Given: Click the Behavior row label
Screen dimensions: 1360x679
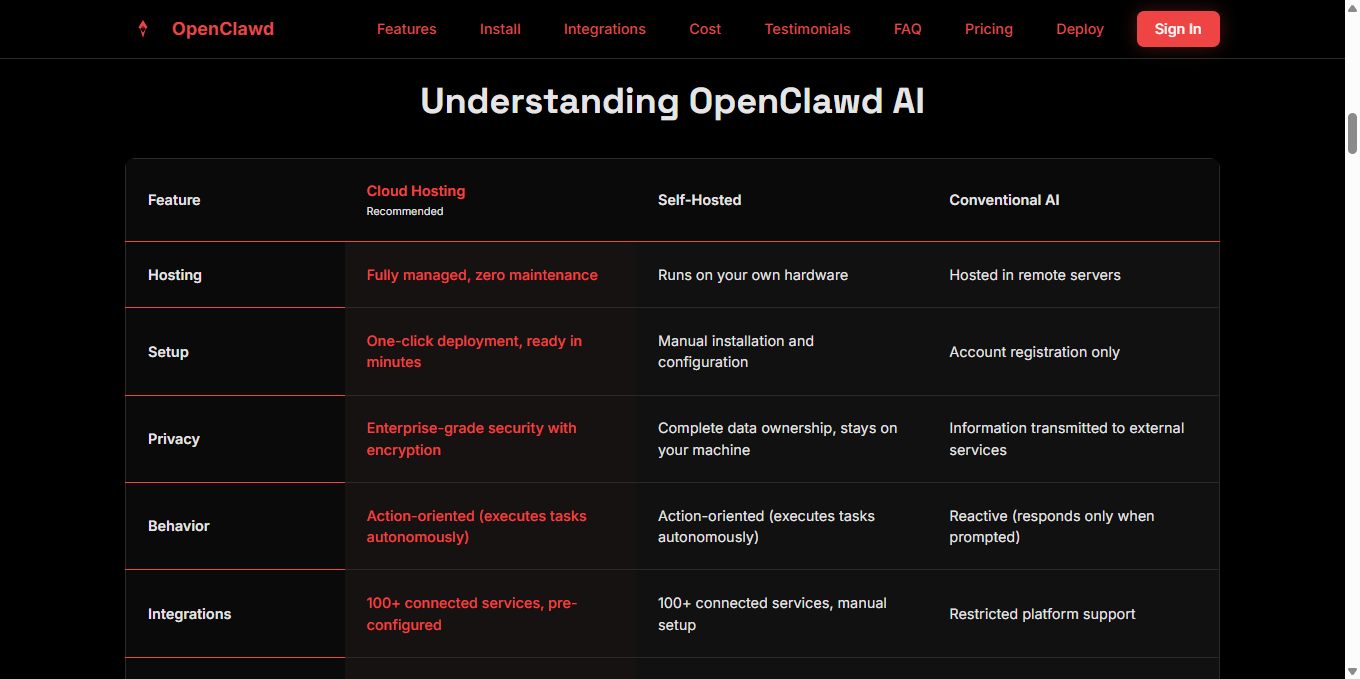Looking at the screenshot, I should [x=179, y=526].
